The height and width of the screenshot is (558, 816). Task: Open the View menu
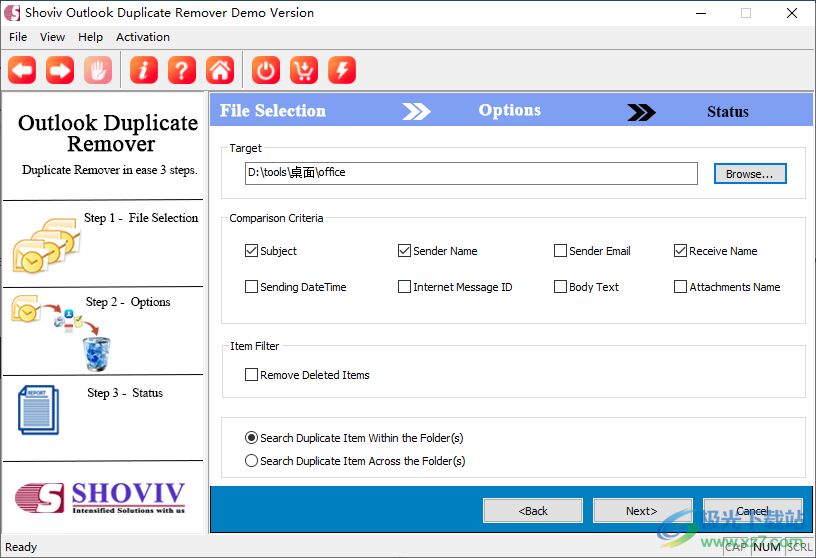[x=52, y=37]
